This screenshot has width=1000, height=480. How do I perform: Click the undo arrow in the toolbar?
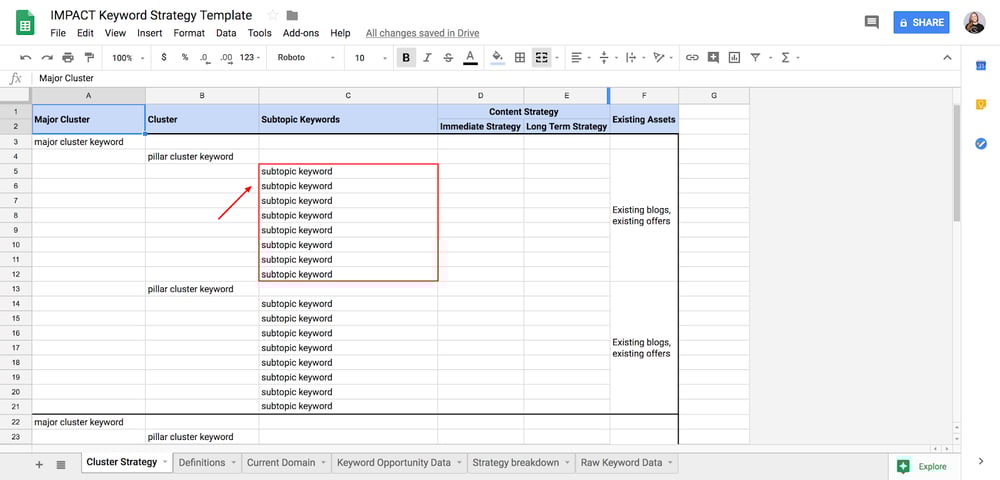tap(25, 58)
